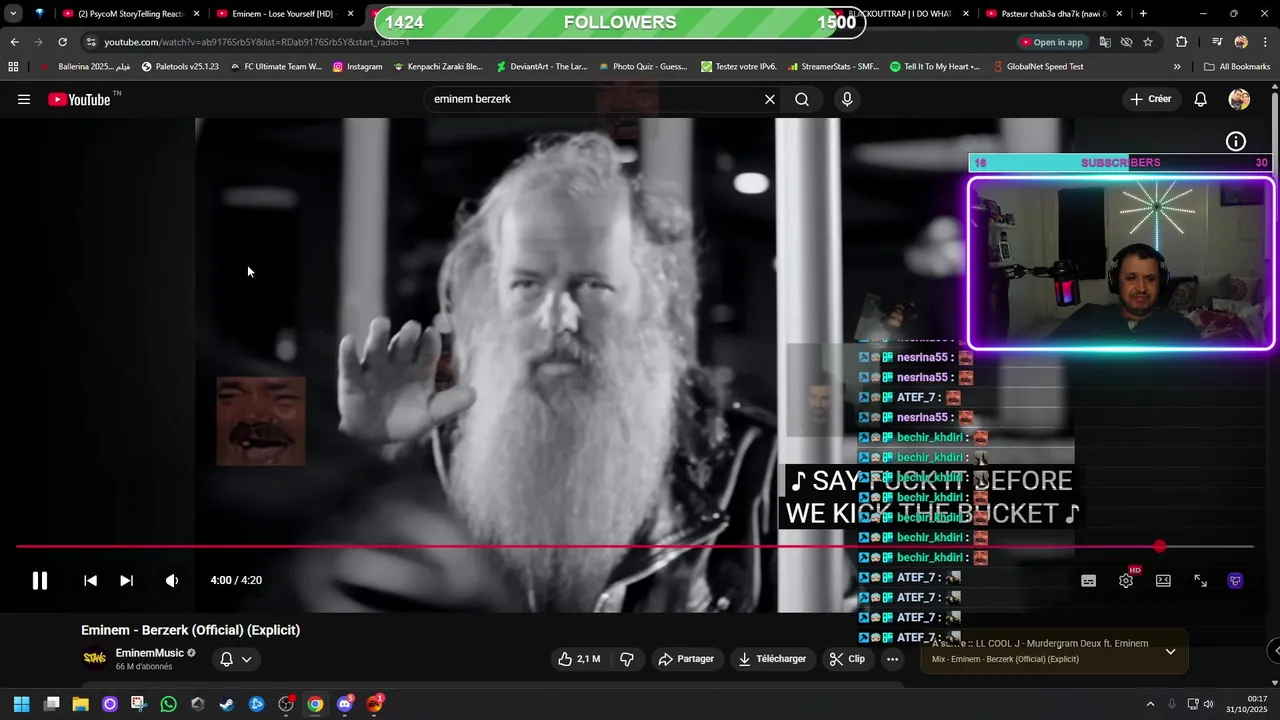Open the GlobalNet Speed Test bookmark
1280x720 pixels.
1037,67
